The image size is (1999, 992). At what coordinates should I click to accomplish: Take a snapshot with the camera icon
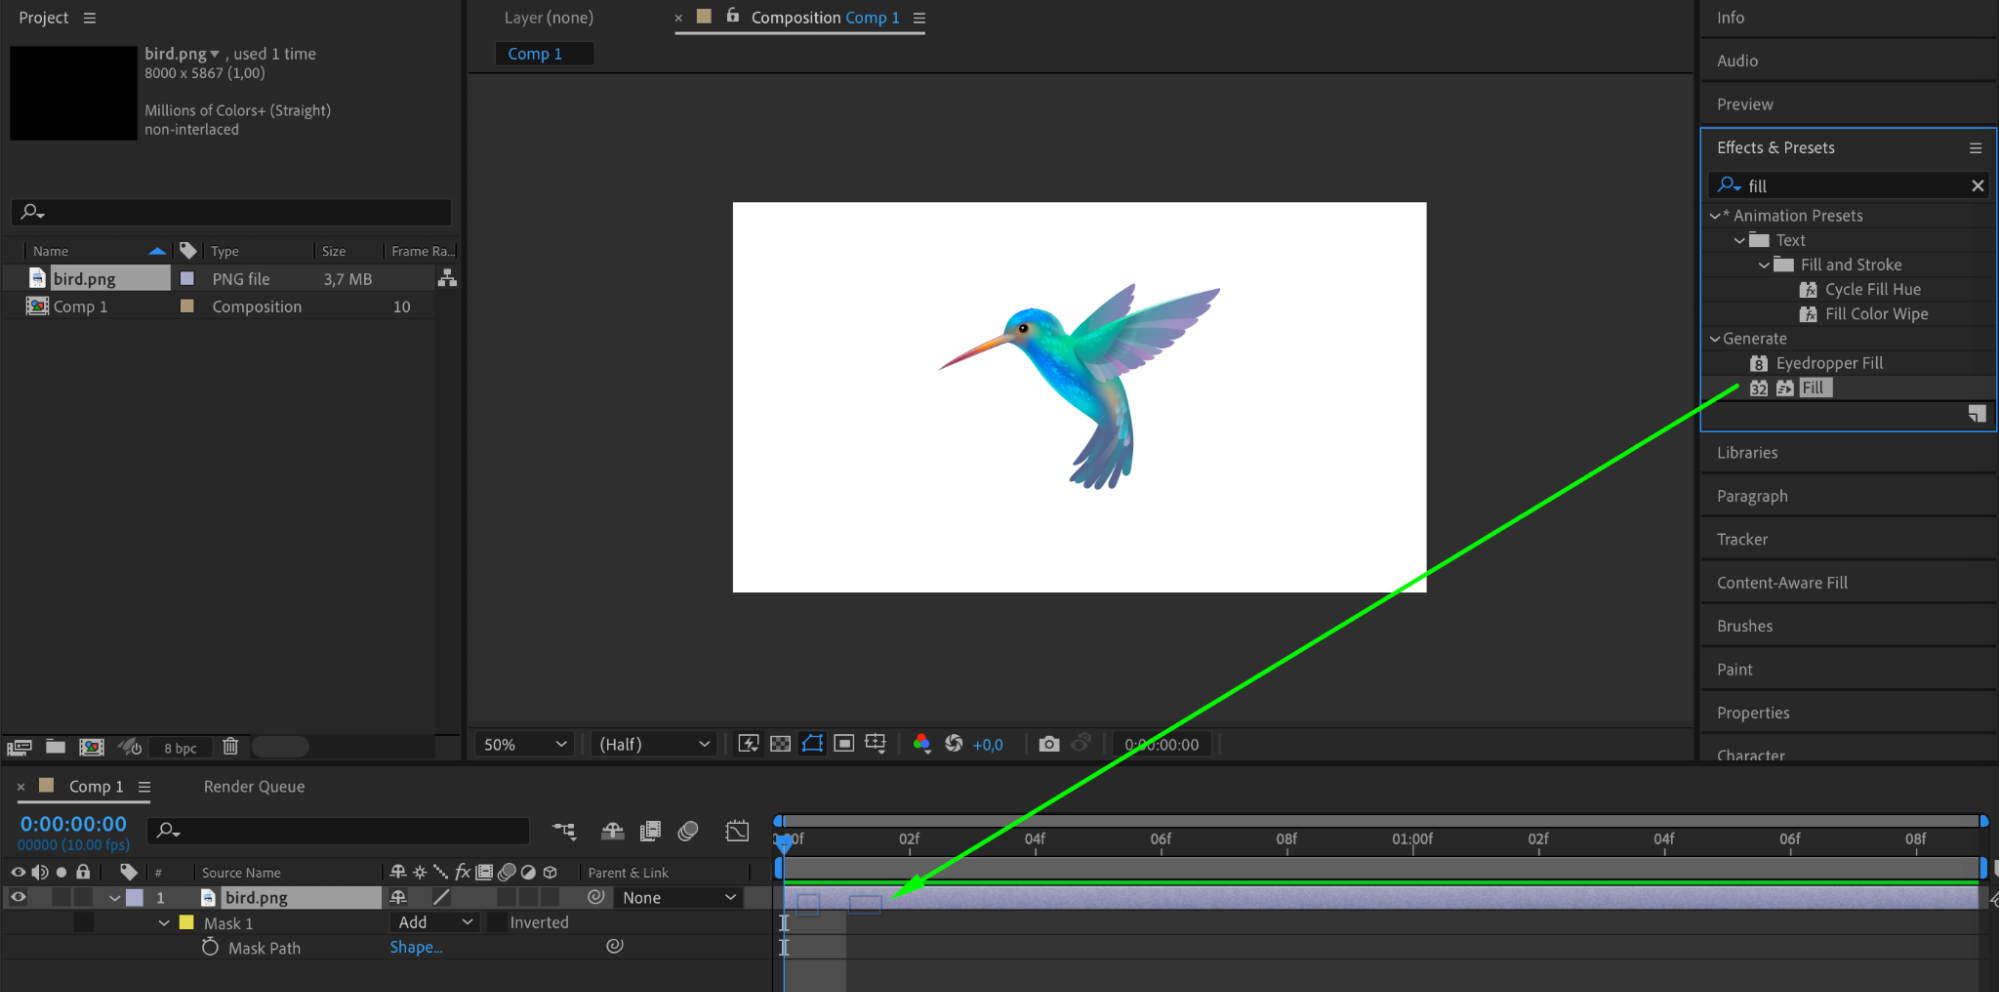(x=1048, y=744)
